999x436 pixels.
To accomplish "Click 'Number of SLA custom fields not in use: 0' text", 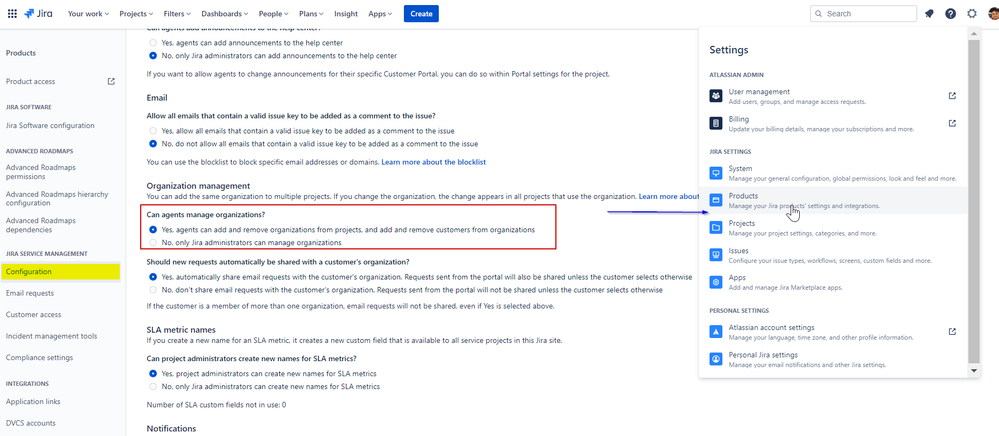I will pos(217,404).
